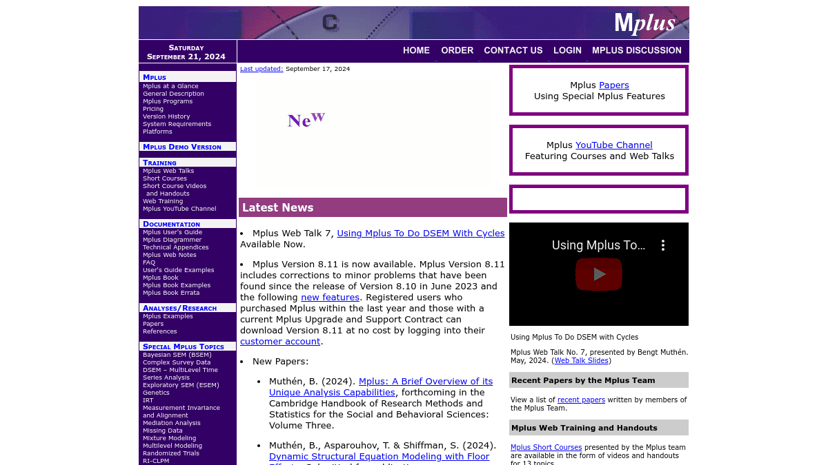Open sidebar 'Short Courses' link under Training
Screen dimensions: 828x465
click(x=164, y=178)
